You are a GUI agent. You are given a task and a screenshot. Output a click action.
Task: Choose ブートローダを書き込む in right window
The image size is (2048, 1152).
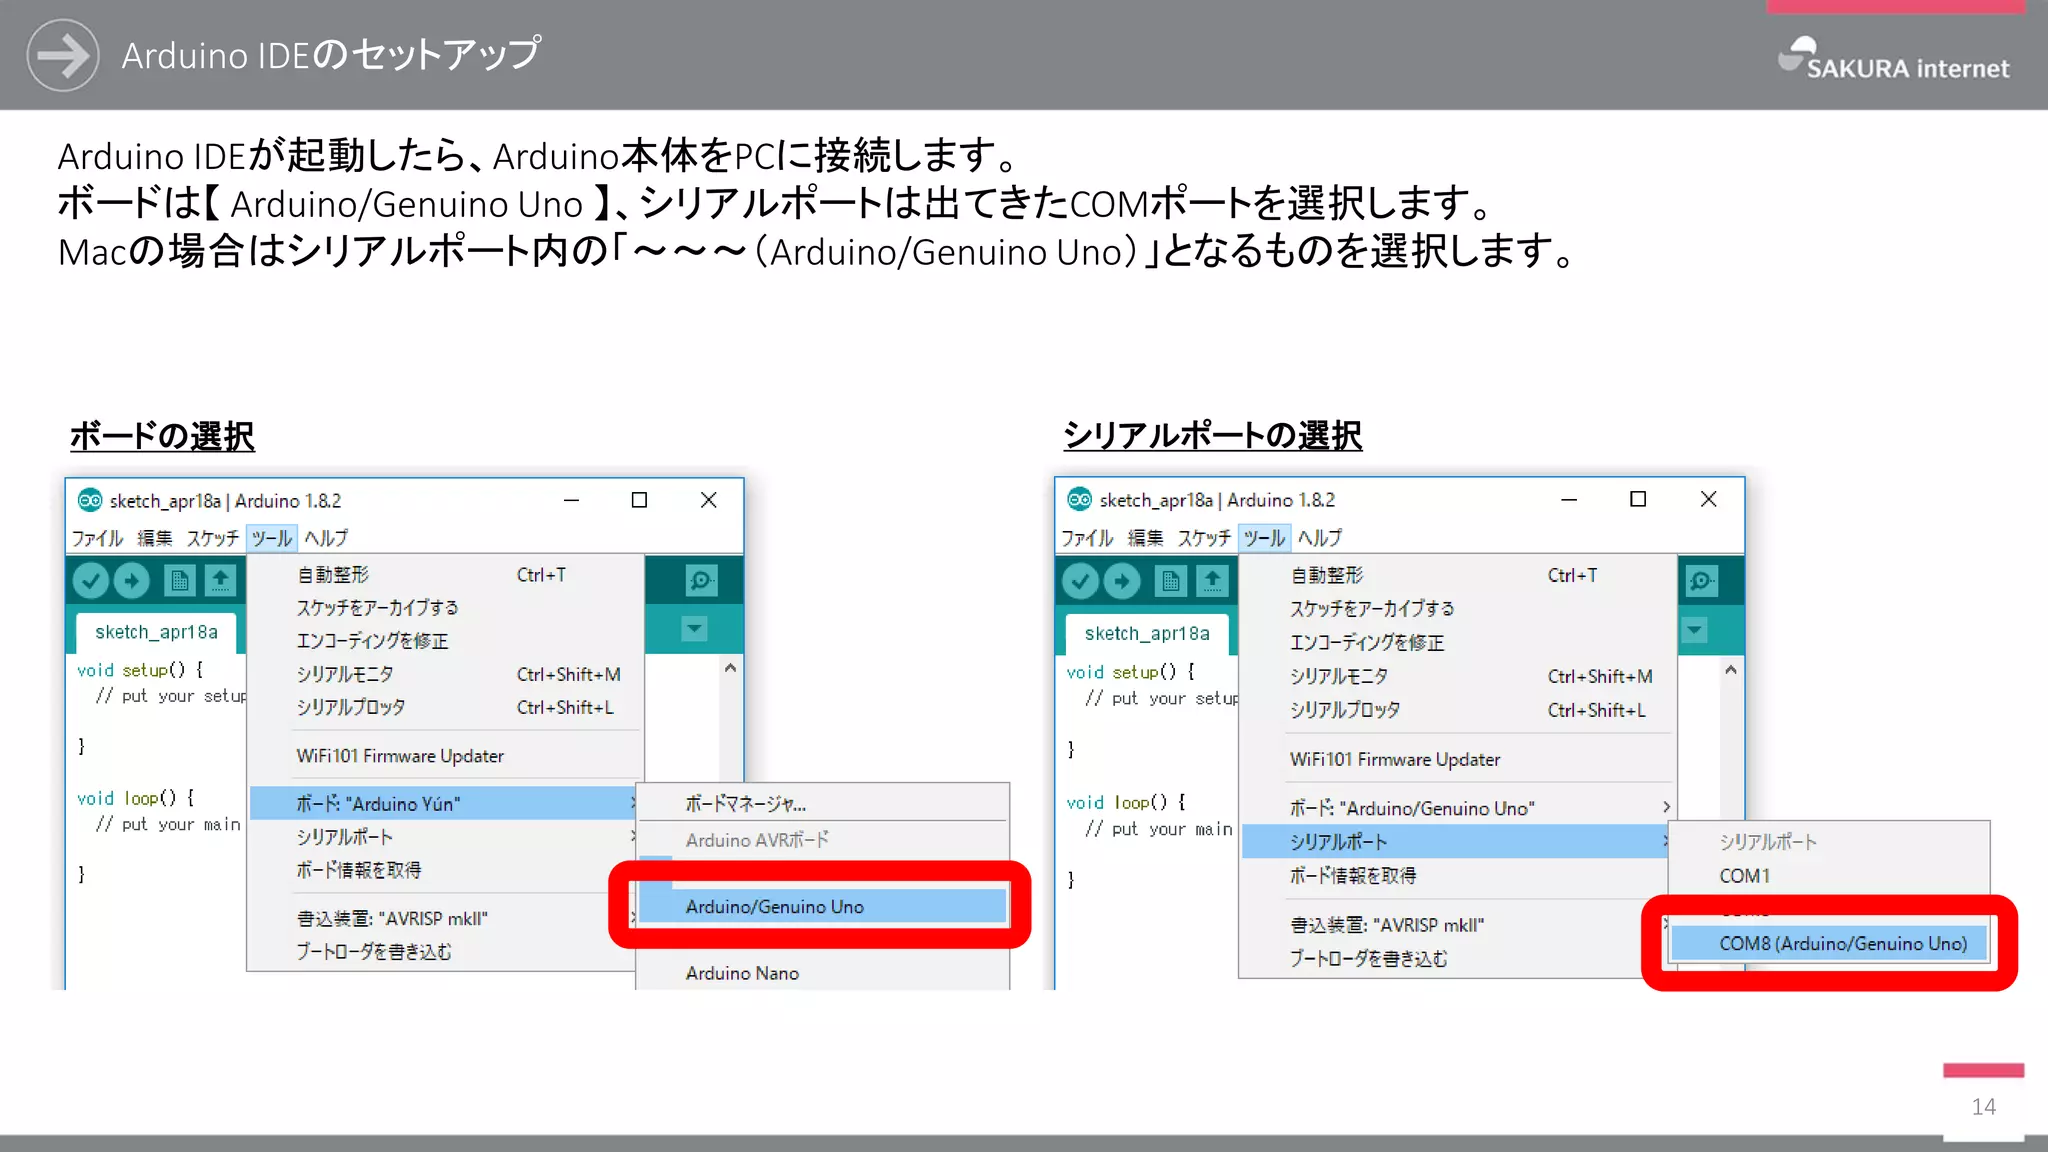(x=1457, y=958)
